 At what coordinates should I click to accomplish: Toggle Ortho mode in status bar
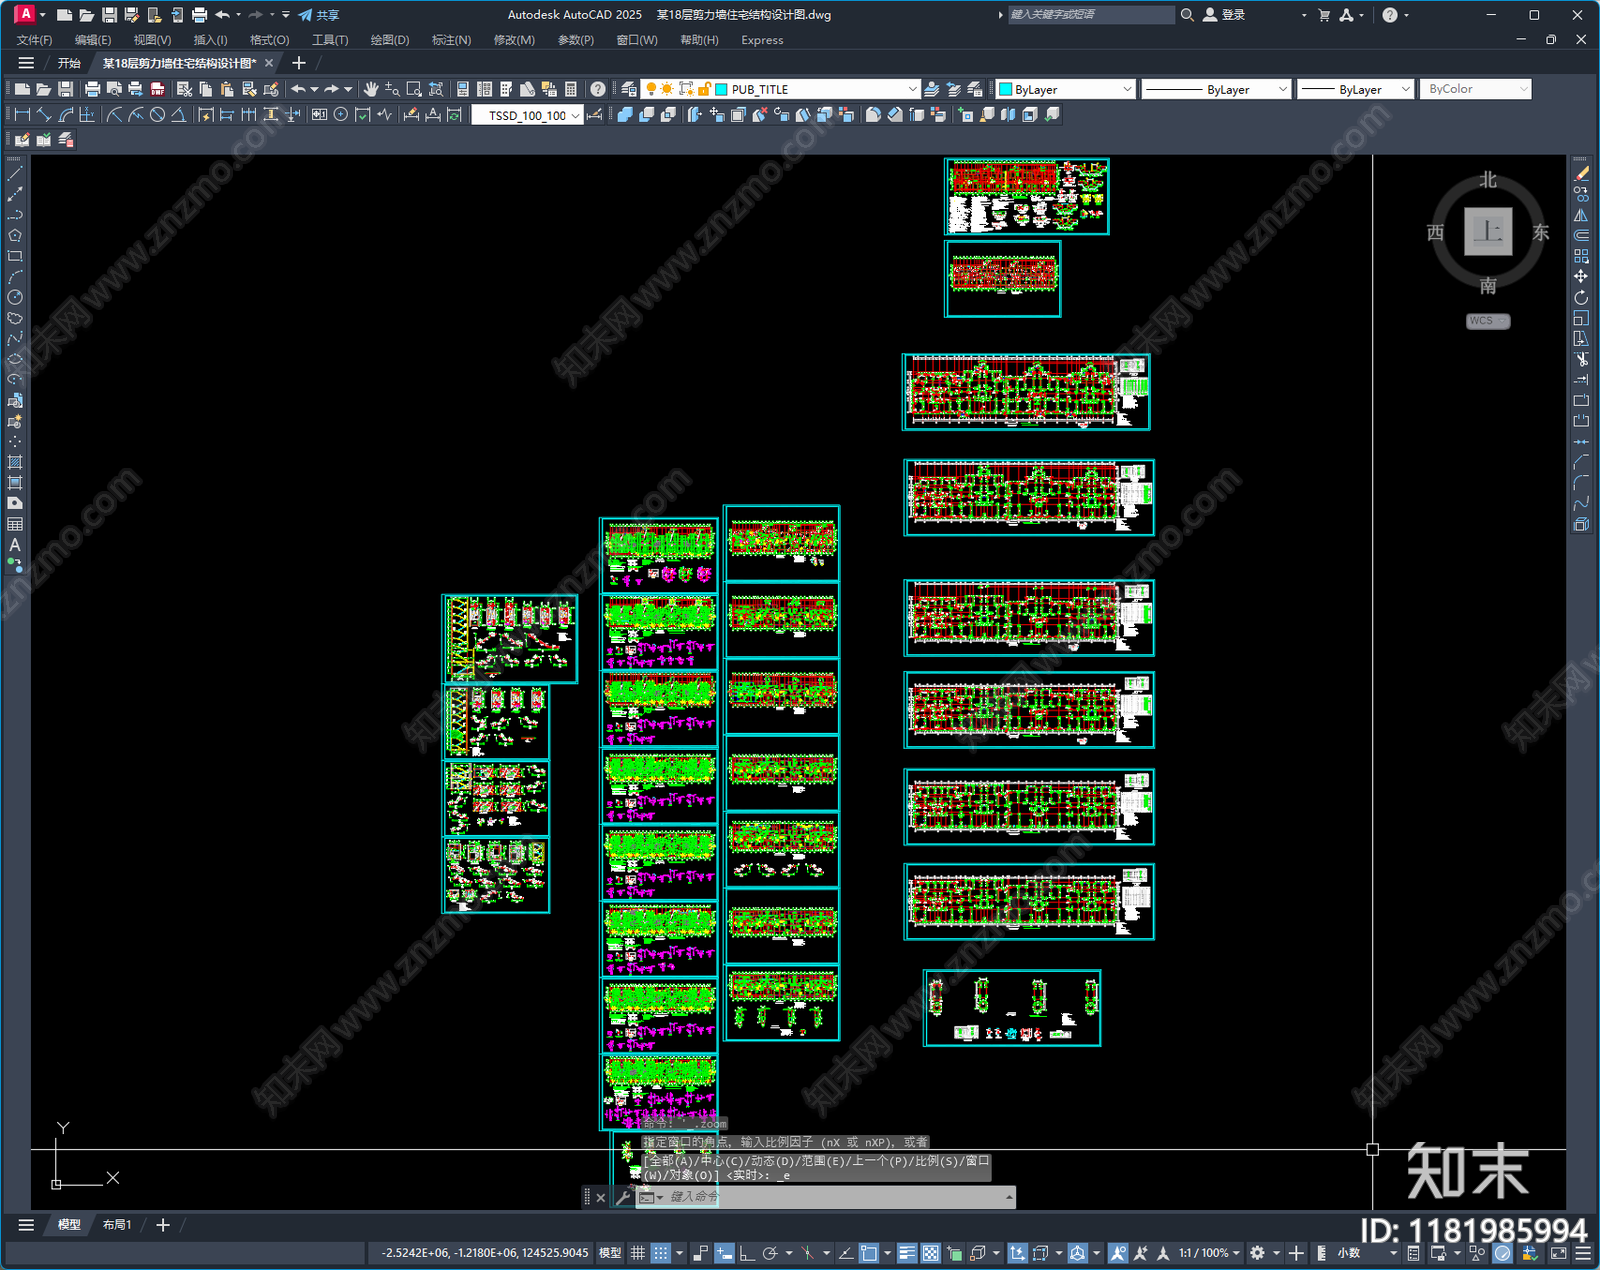coord(747,1253)
